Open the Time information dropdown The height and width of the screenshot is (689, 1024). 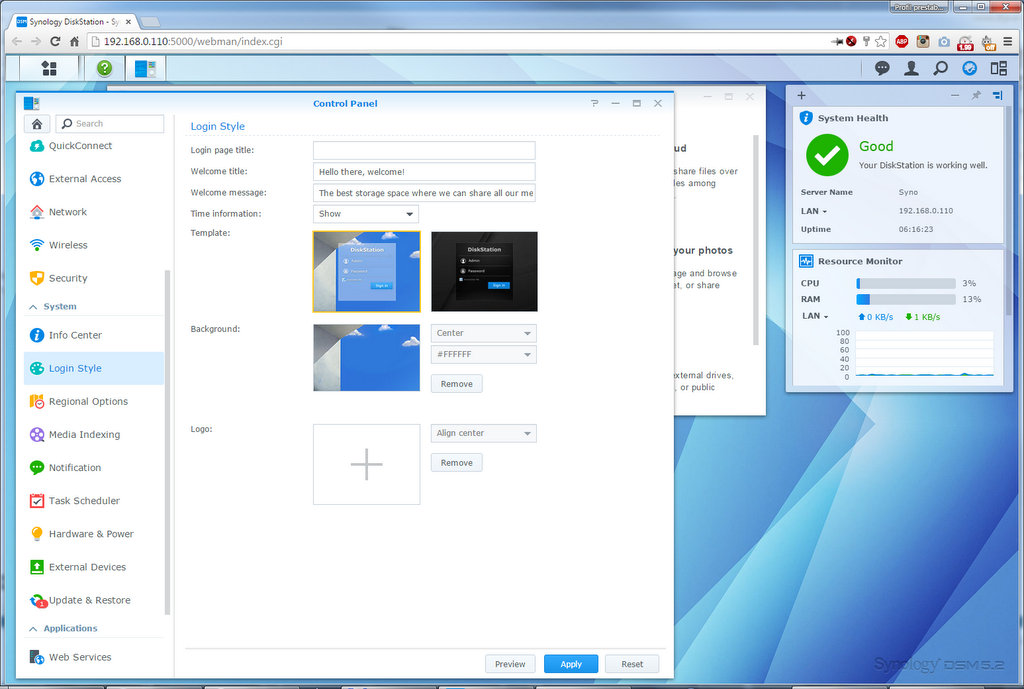pyautogui.click(x=366, y=214)
